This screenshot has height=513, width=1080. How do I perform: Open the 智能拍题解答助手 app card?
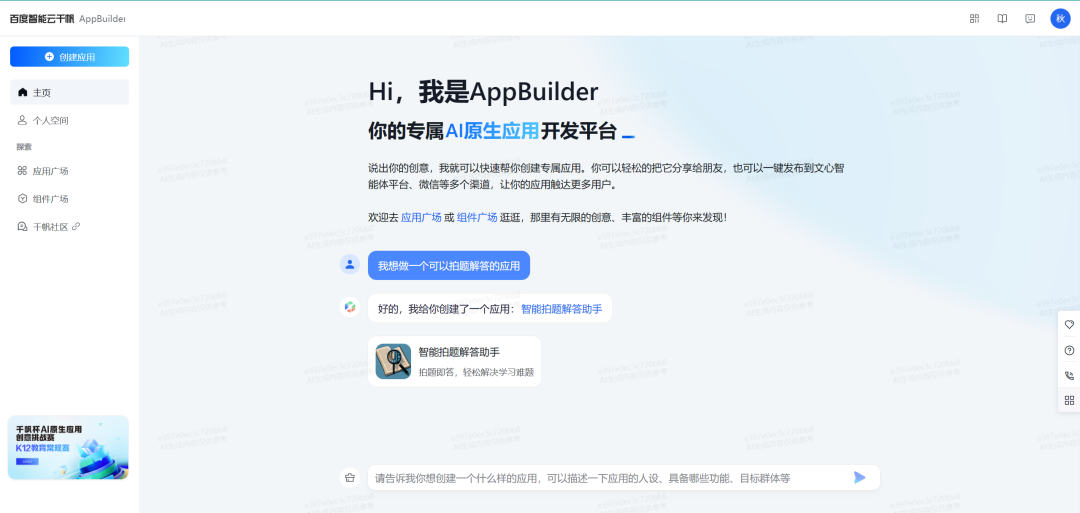(455, 361)
